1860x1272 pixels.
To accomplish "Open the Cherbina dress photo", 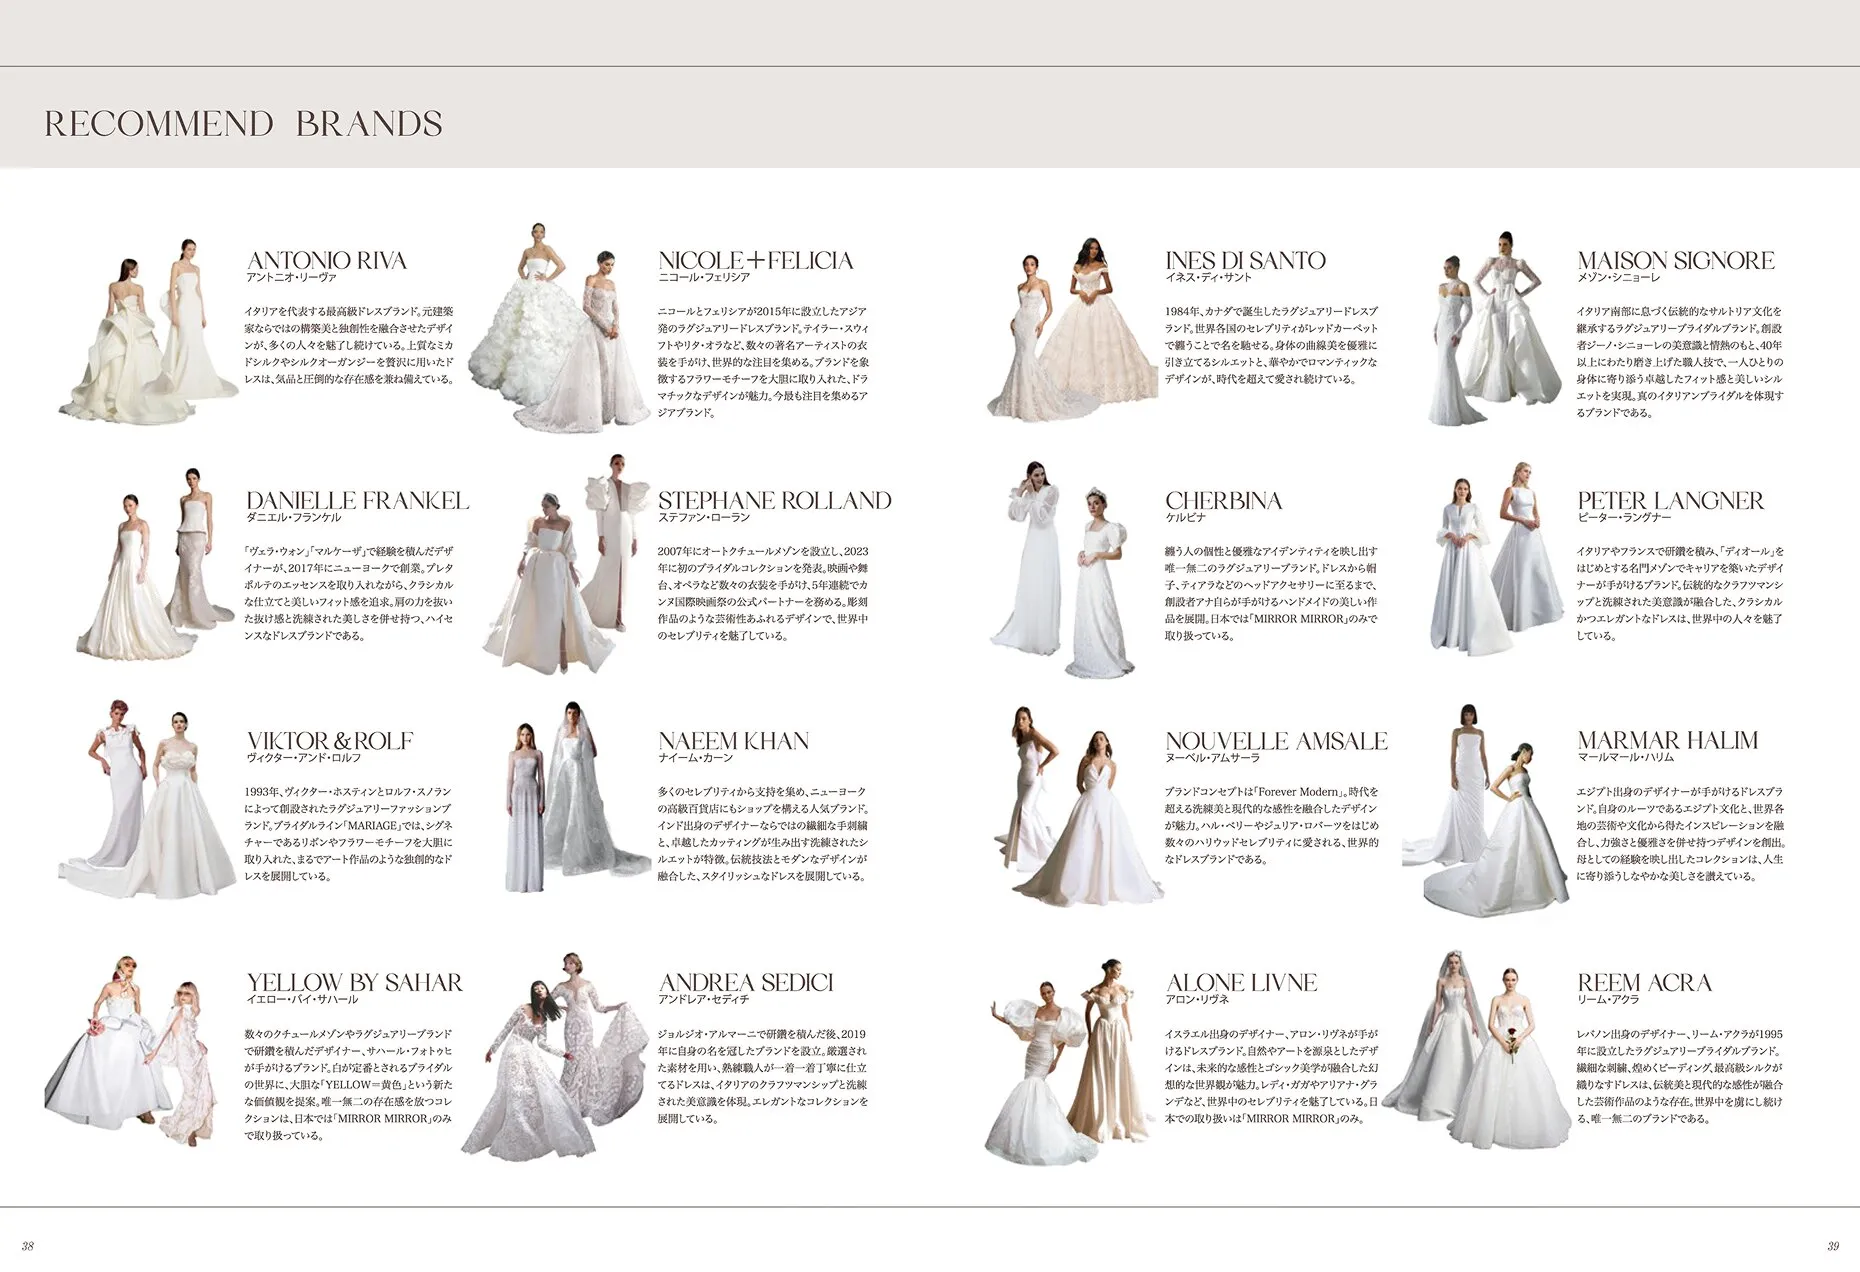I will 1065,570.
